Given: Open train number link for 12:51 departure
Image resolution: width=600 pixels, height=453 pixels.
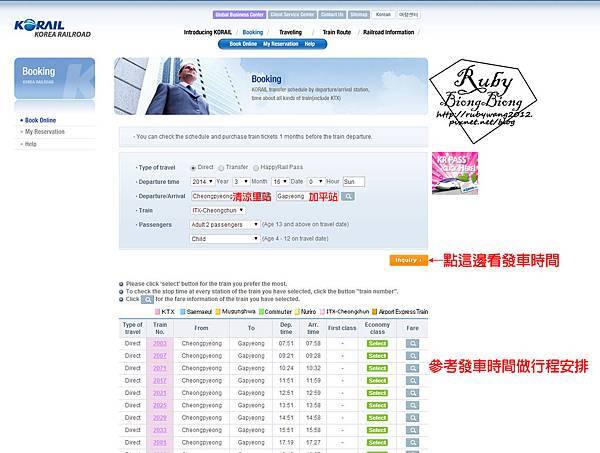Looking at the screenshot, I should (160, 393).
